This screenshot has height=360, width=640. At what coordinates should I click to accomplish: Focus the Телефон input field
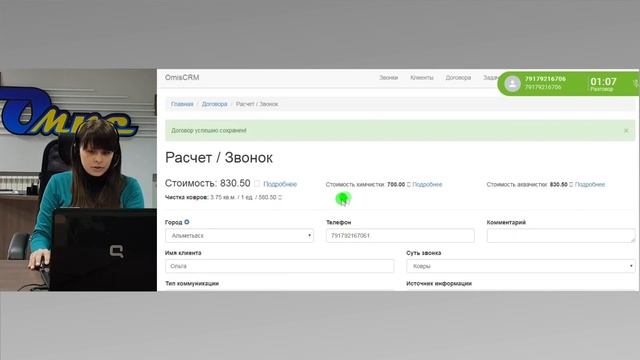(x=400, y=236)
